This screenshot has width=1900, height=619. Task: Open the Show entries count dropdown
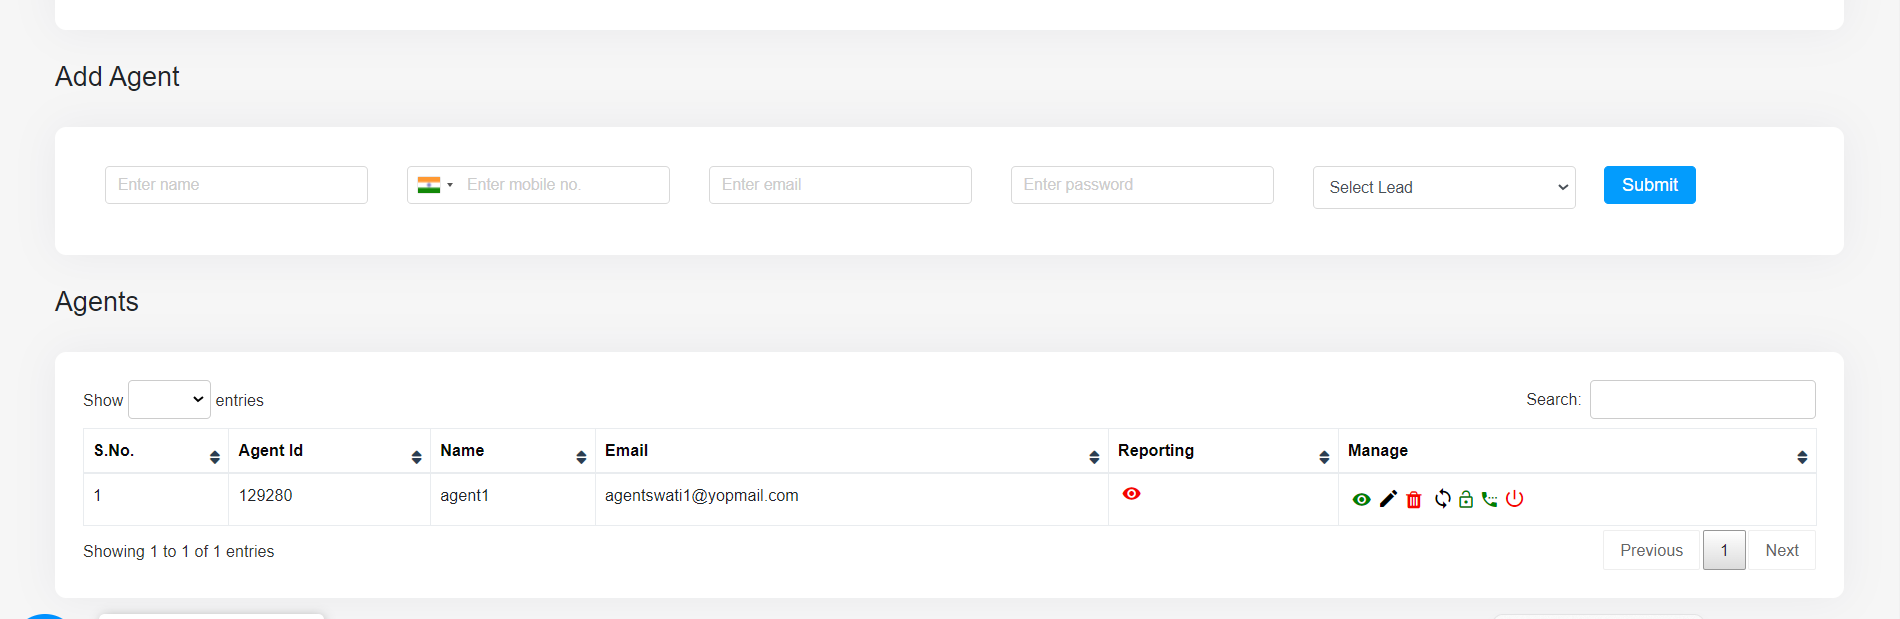click(169, 399)
